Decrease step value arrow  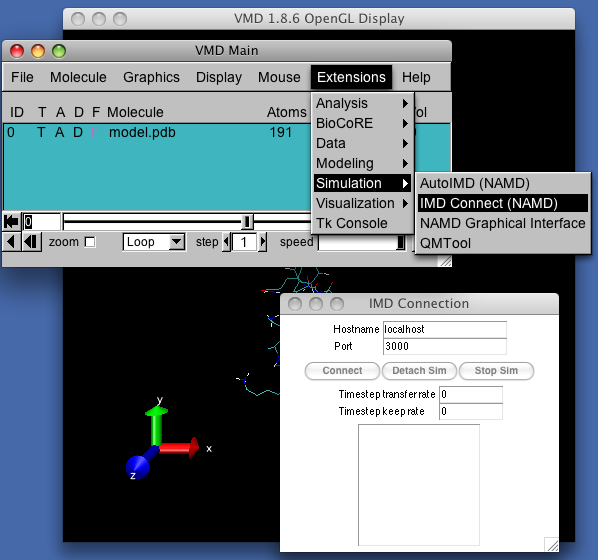[x=227, y=242]
